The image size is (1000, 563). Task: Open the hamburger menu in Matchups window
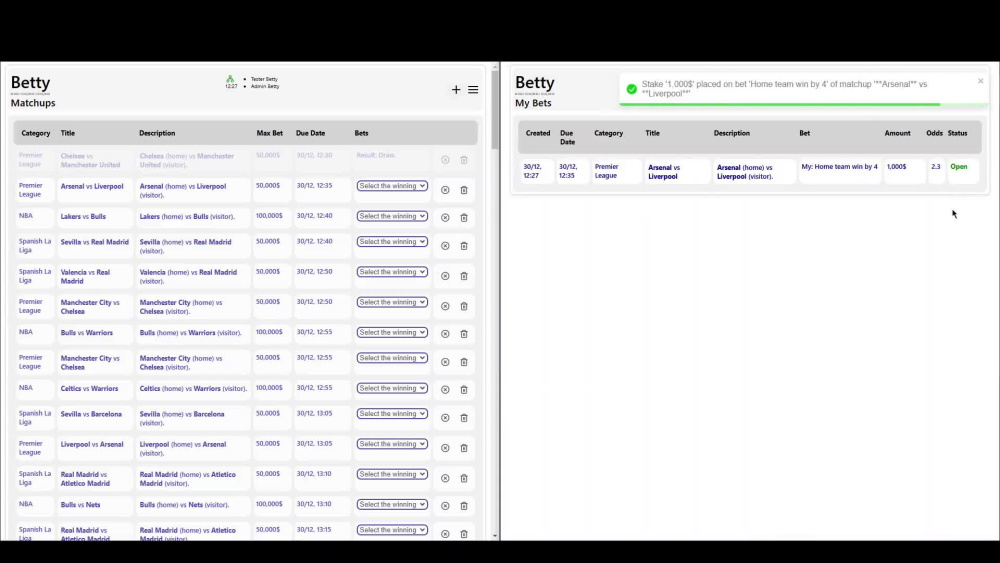473,90
